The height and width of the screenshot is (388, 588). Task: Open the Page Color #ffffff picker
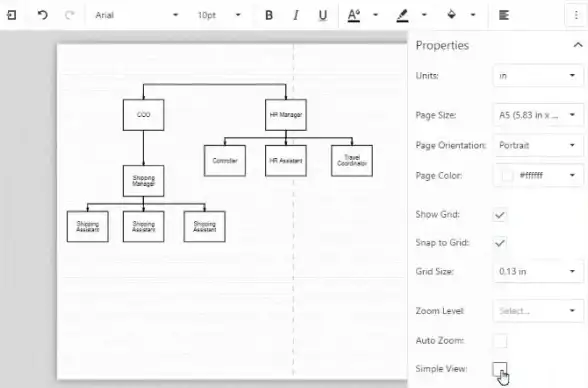[x=538, y=175]
